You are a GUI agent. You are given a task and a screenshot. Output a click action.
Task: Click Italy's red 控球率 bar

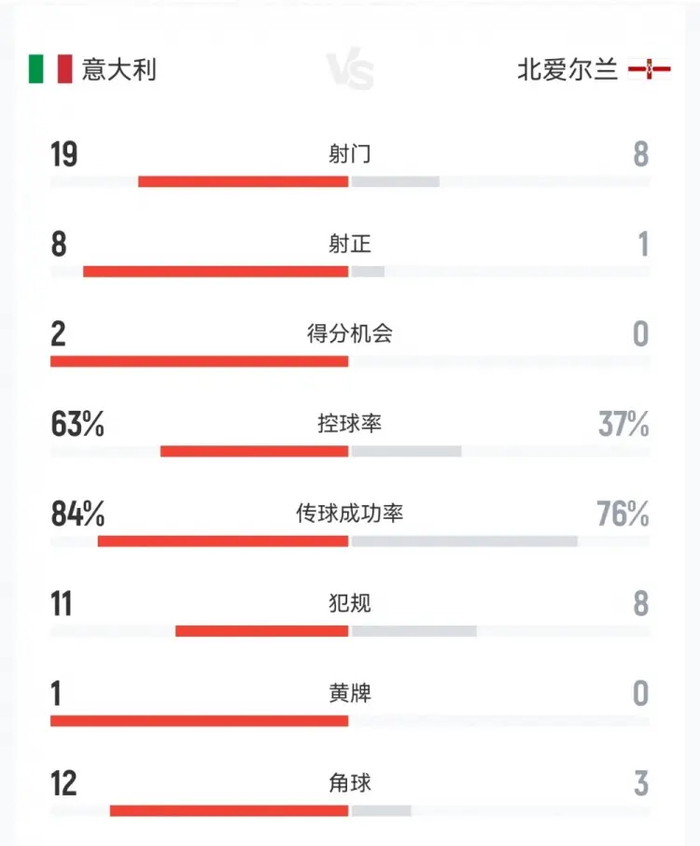254,451
